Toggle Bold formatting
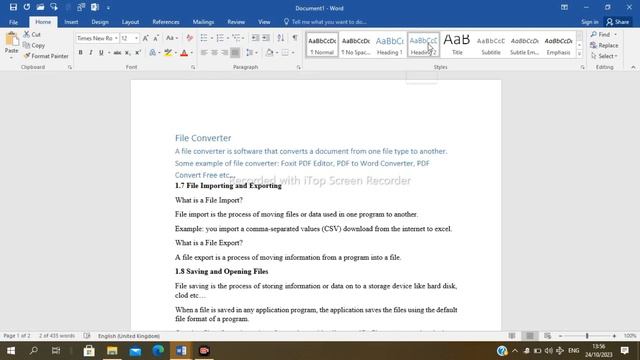Viewport: 640px width, 360px height. tap(80, 53)
